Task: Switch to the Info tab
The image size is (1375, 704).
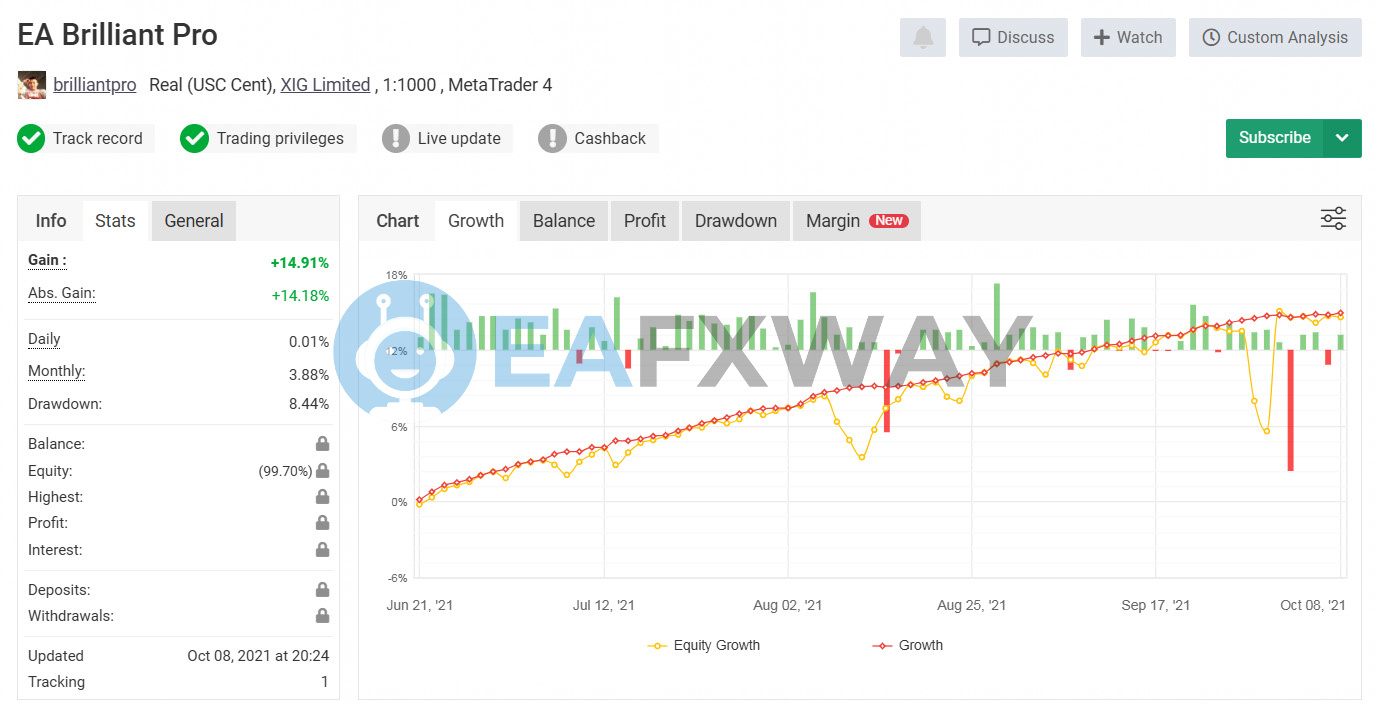Action: 51,221
